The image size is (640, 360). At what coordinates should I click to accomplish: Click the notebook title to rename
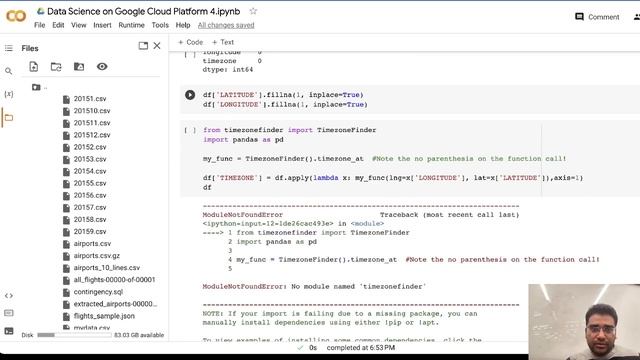(144, 11)
